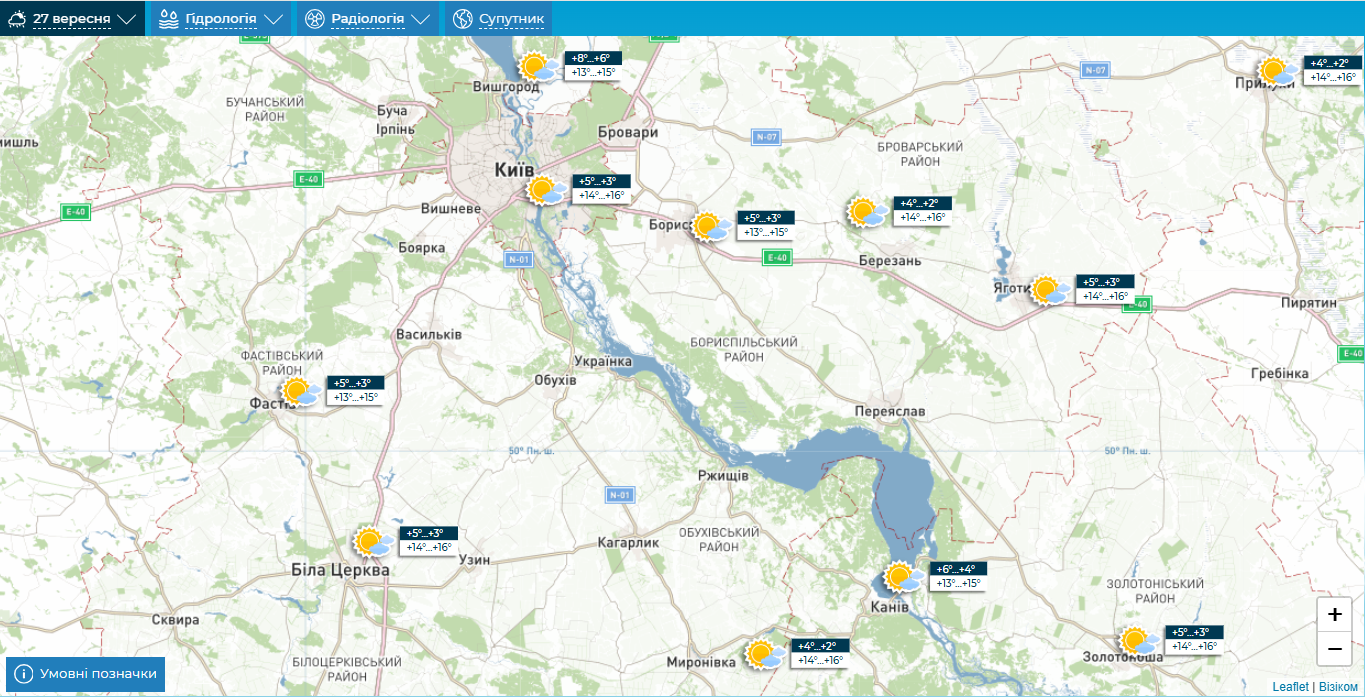This screenshot has height=697, width=1365.
Task: Switch to the Супутник satellite view
Action: coord(498,19)
